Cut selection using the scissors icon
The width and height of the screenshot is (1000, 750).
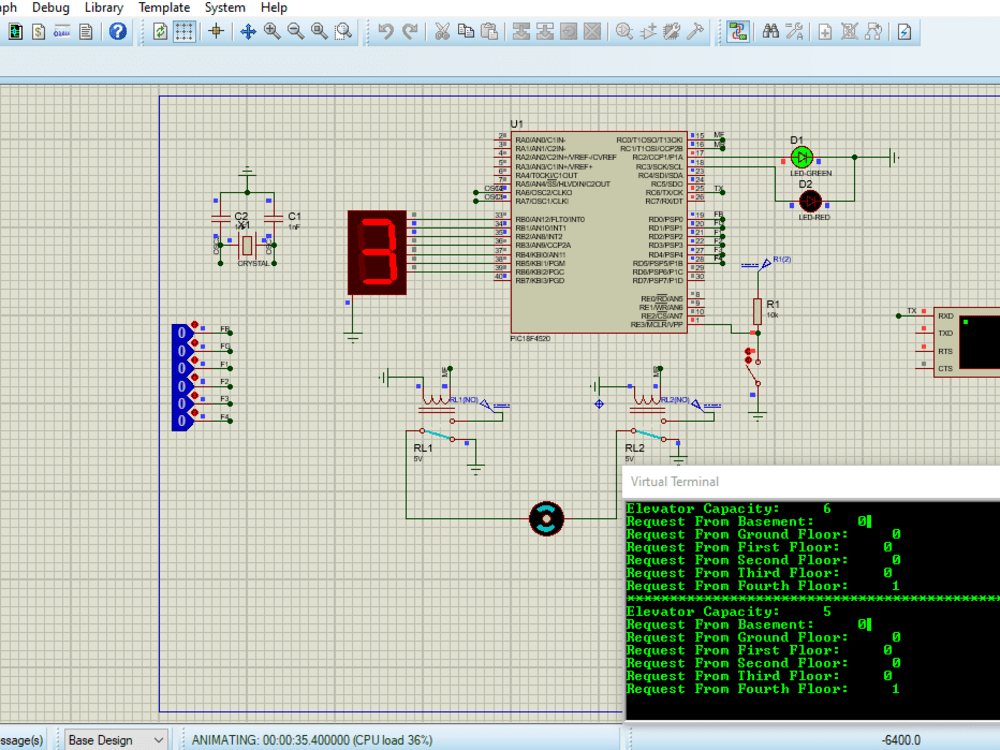click(x=441, y=31)
